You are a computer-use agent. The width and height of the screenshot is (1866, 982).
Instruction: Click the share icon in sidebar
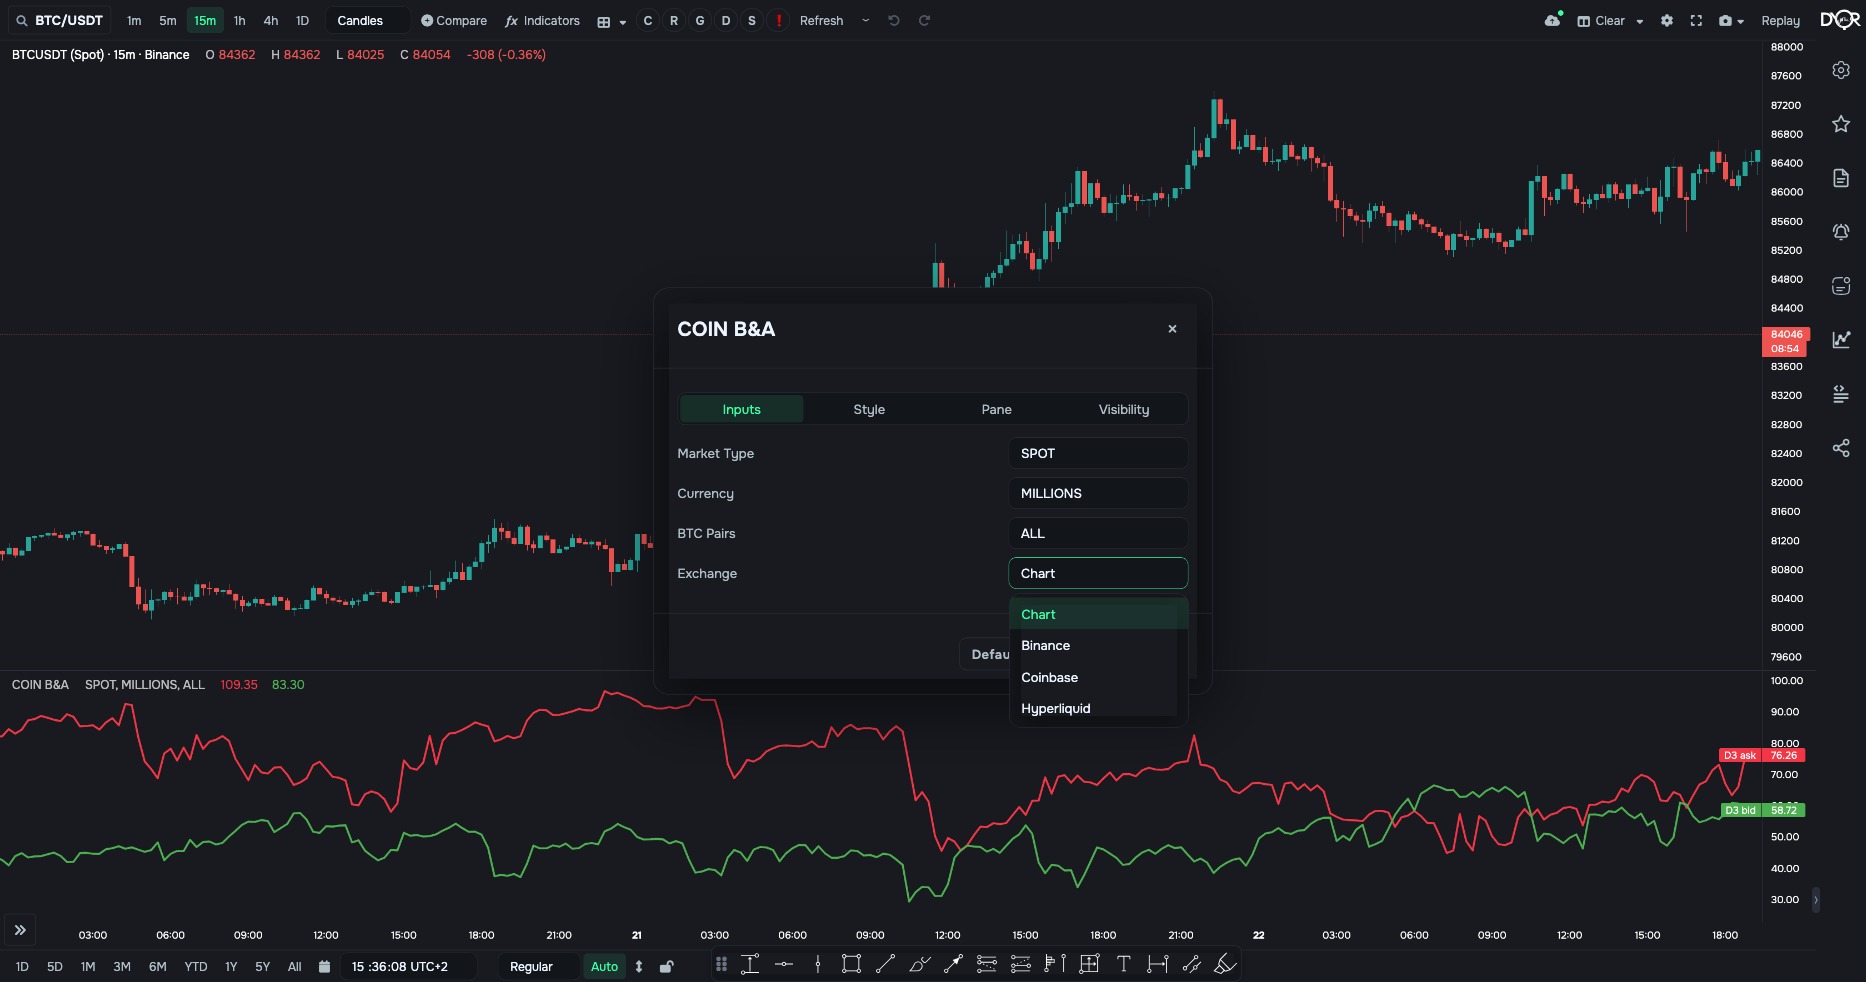tap(1841, 448)
